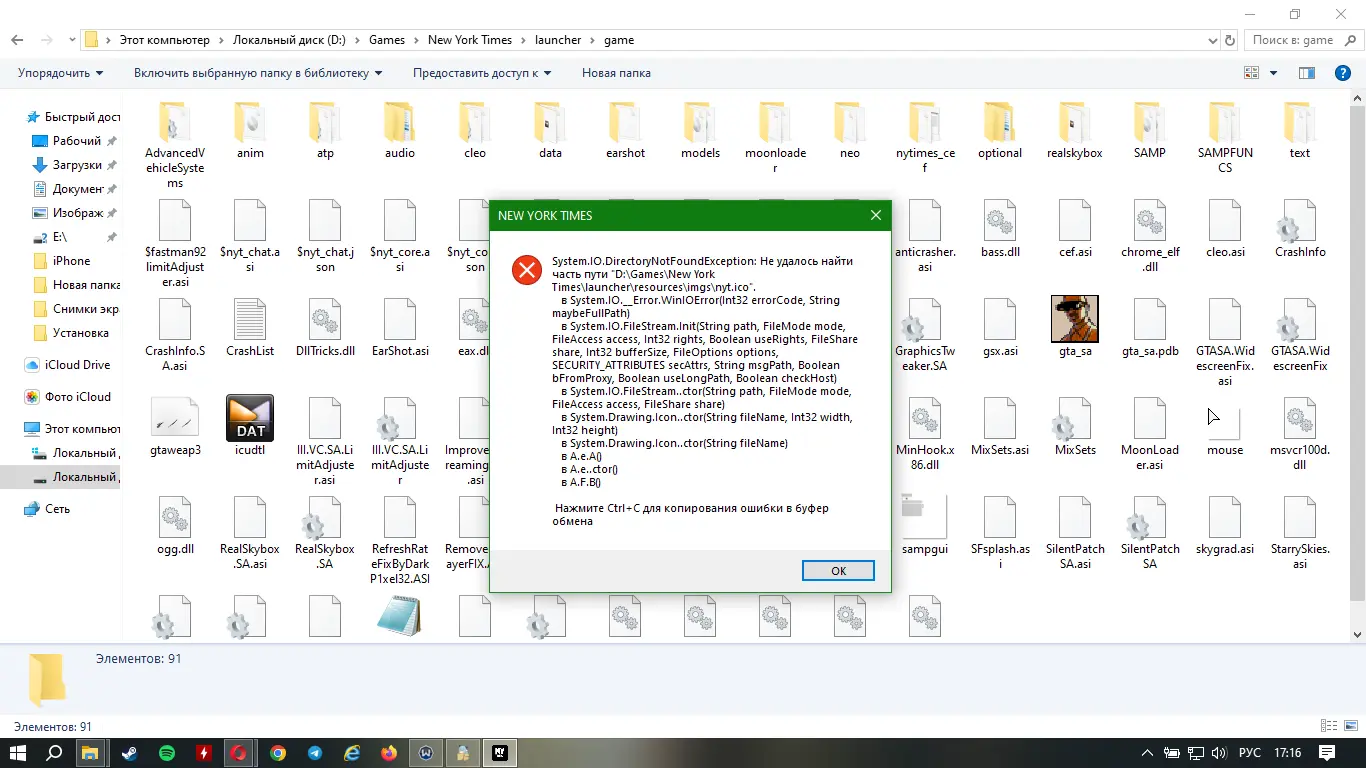Screen dimensions: 1366x768
Task: Refresh the folder via address bar button
Action: 1230,40
